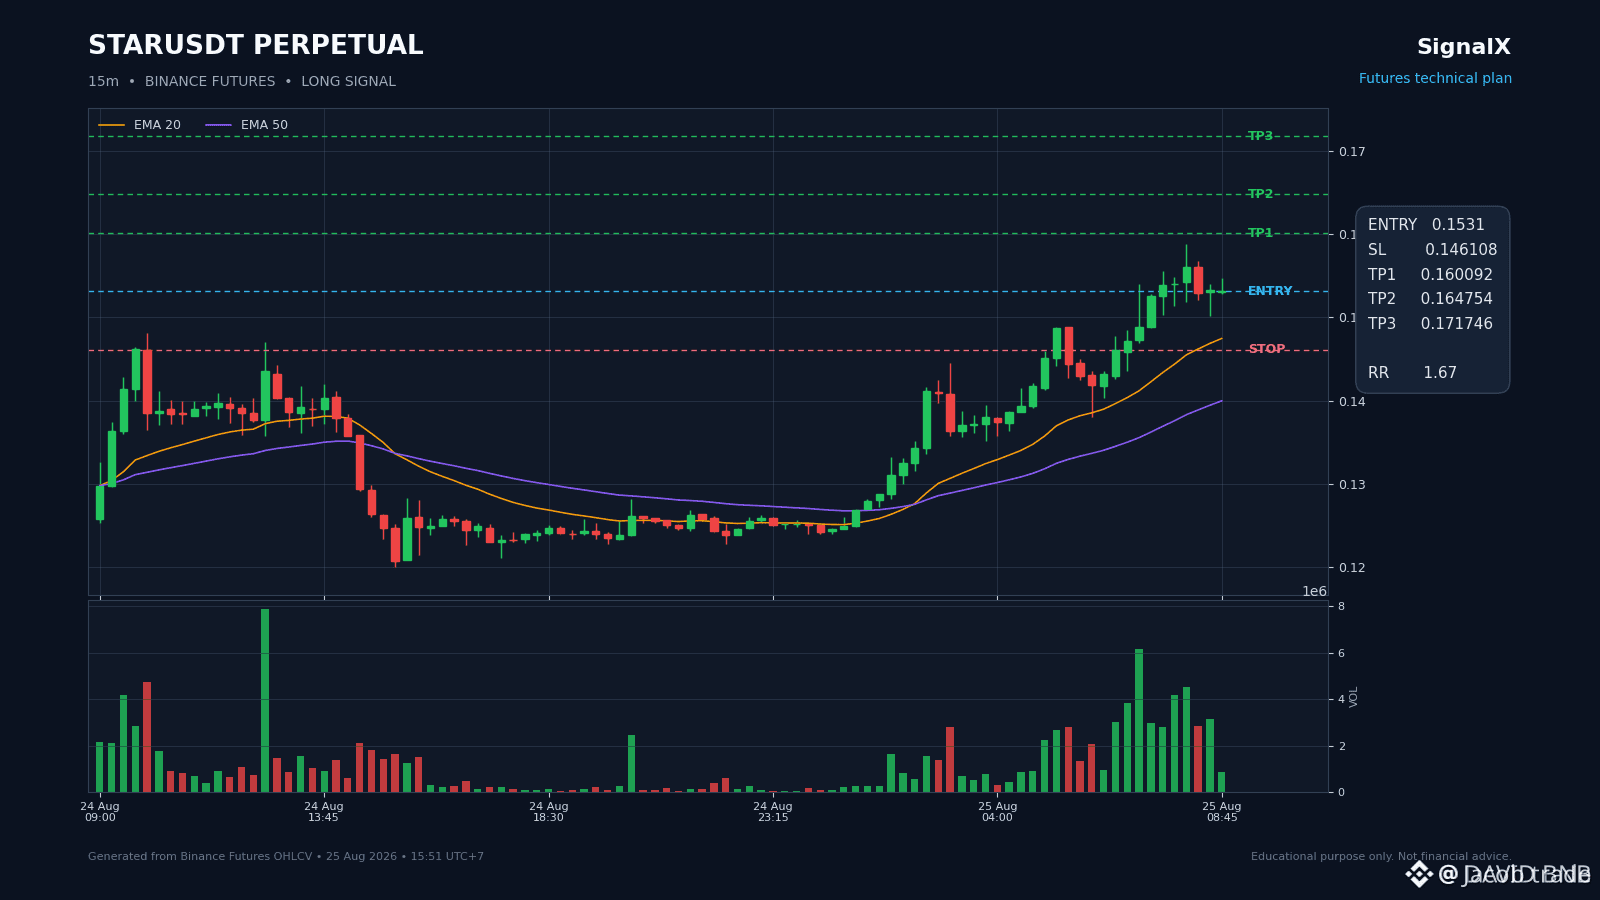This screenshot has width=1600, height=900.
Task: Click the Educational purpose only disclaimer
Action: tap(1381, 857)
